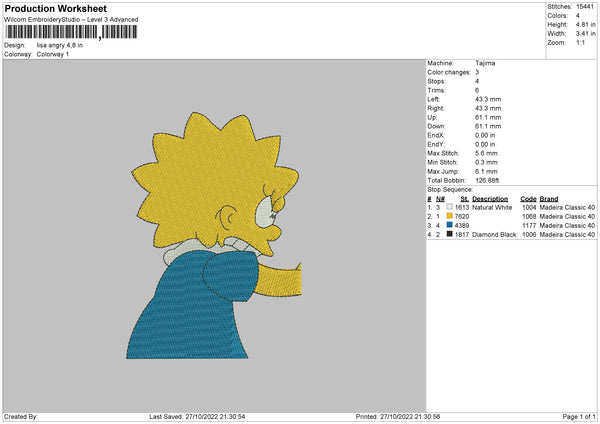The width and height of the screenshot is (600, 424).
Task: Select the 'Trims:' label
Action: click(436, 90)
